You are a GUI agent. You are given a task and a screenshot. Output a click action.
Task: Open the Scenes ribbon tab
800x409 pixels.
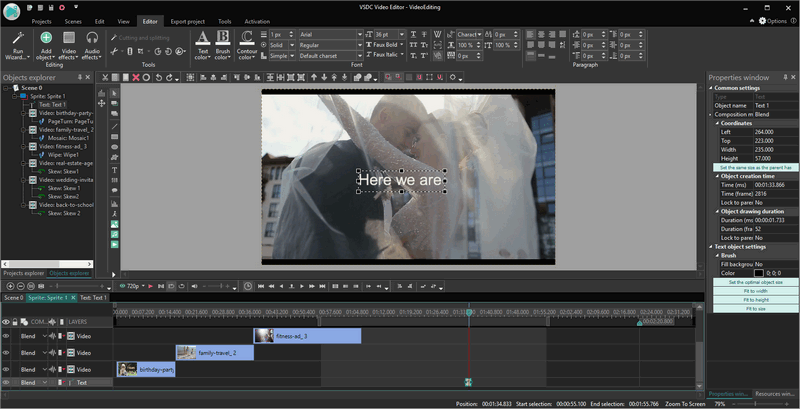[x=73, y=21]
